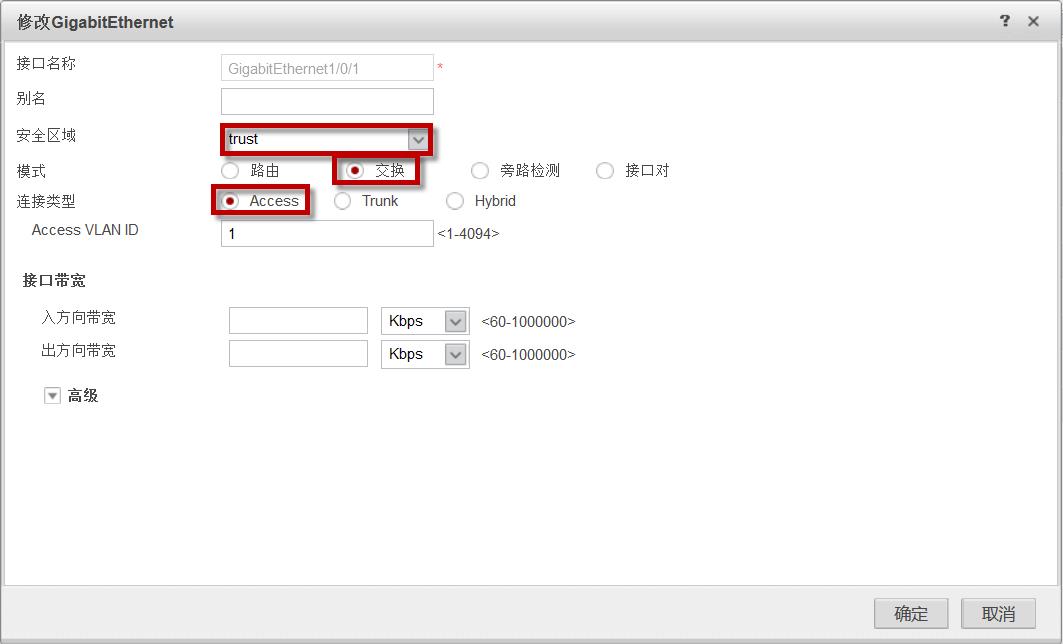Select Trunk connection type
This screenshot has height=644, width=1063.
point(342,201)
